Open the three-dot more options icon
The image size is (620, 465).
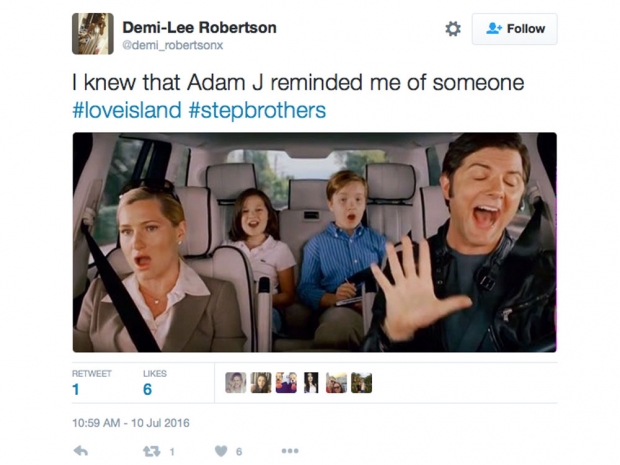(x=290, y=451)
